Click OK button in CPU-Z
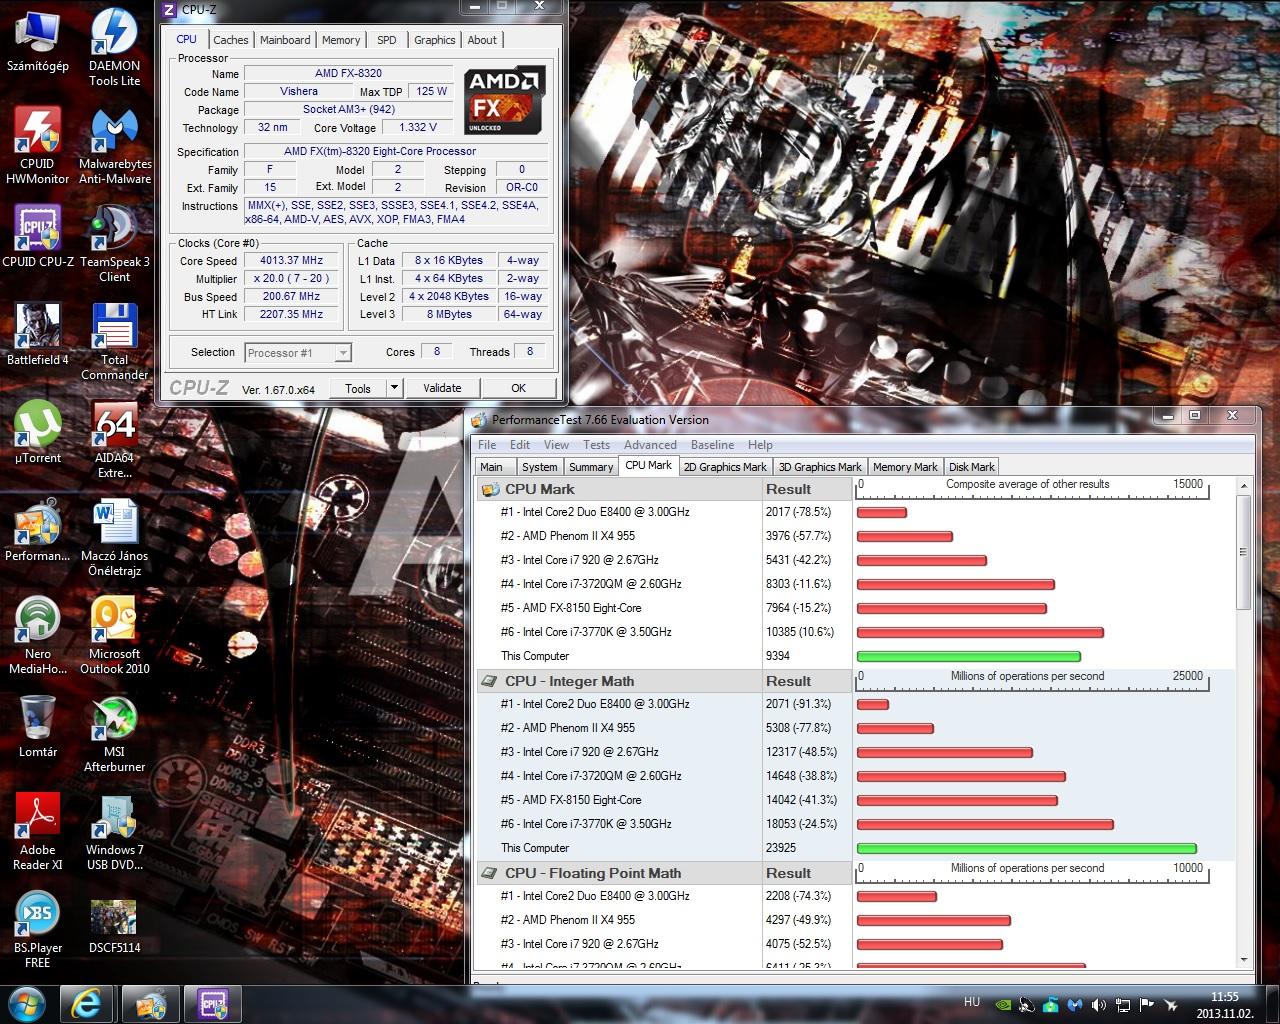Screen dimensions: 1280x1024 pos(518,388)
